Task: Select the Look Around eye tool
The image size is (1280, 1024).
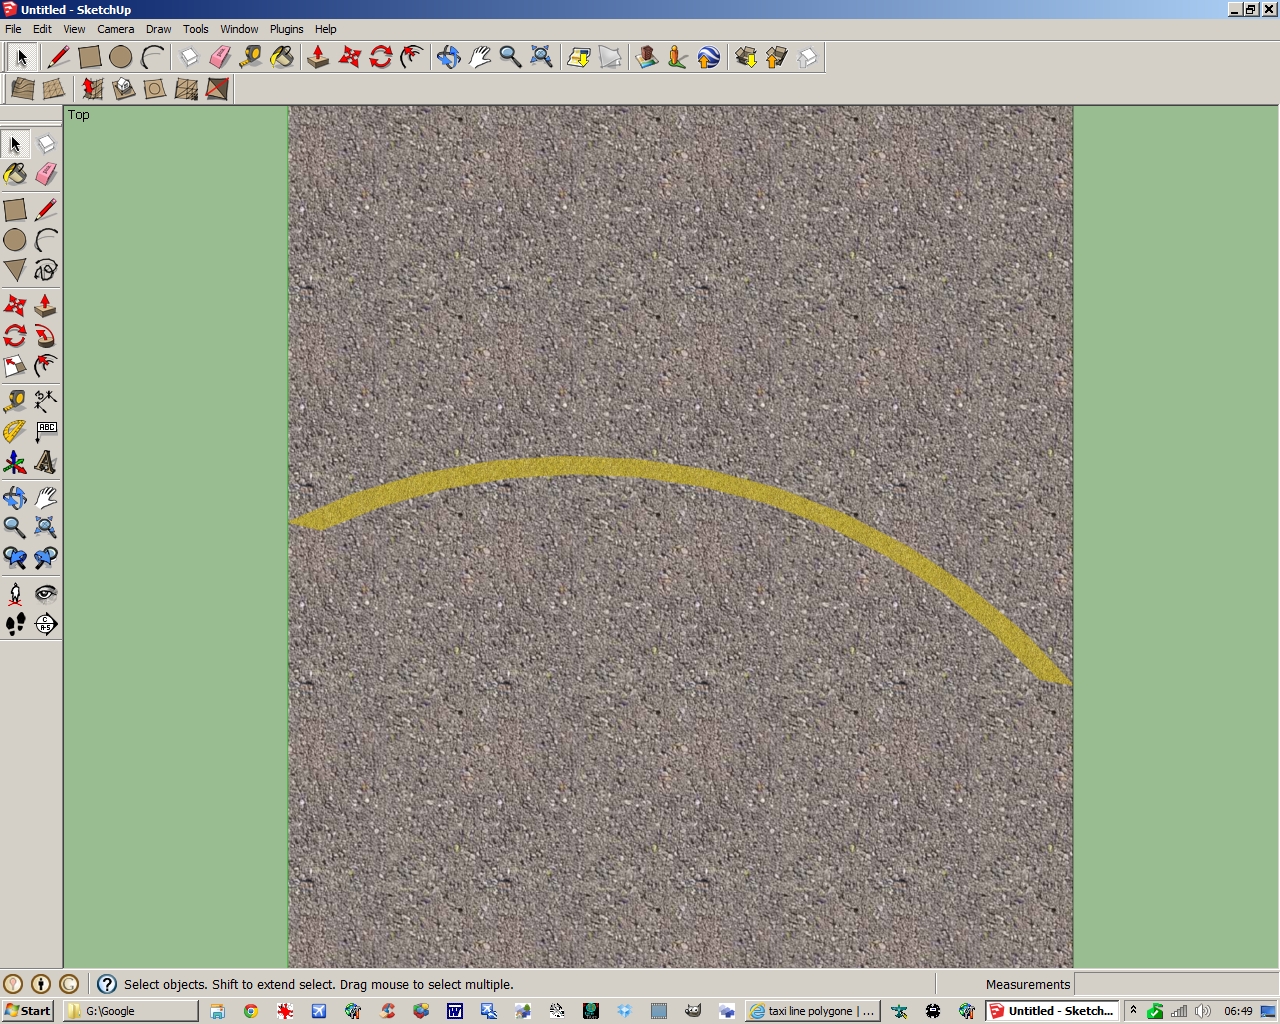Action: [46, 593]
